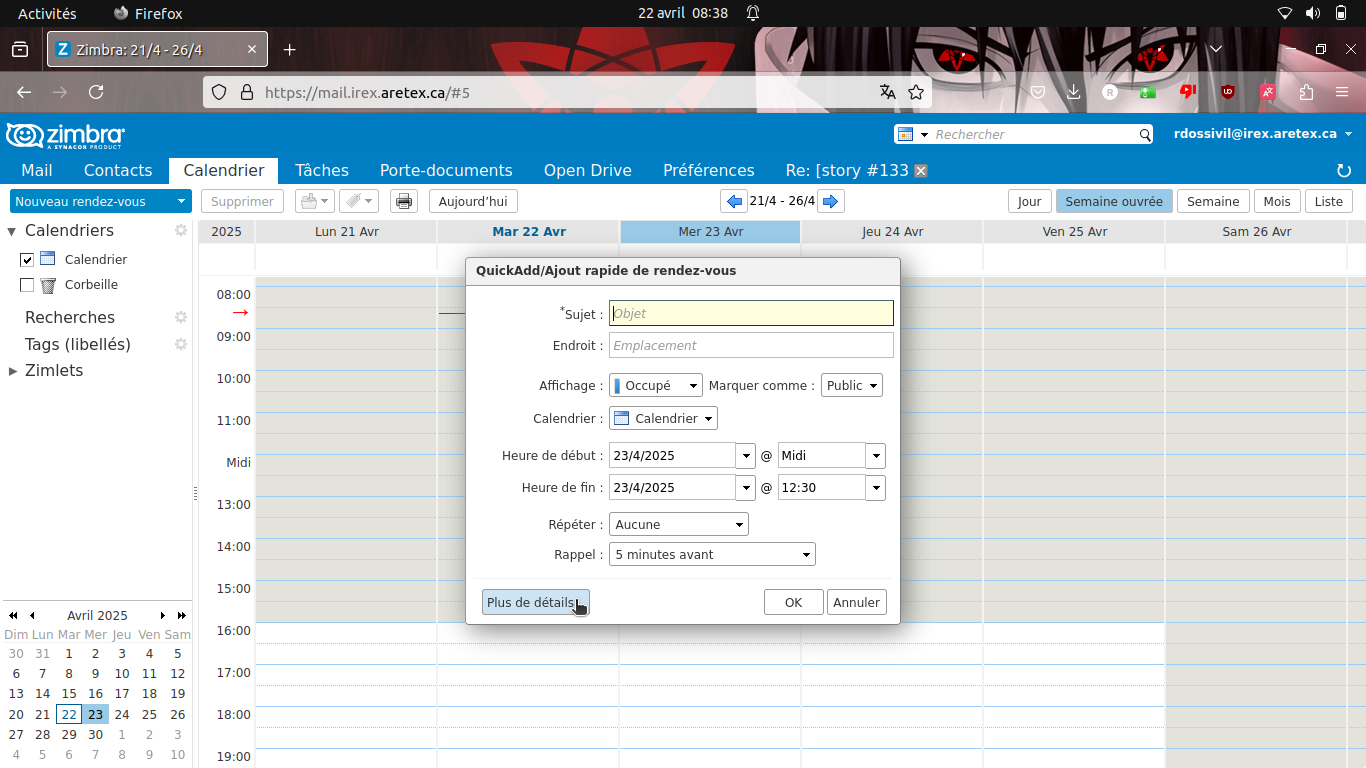Open Firefox hamburger menu
Image resolution: width=1366 pixels, height=768 pixels.
click(x=1343, y=92)
